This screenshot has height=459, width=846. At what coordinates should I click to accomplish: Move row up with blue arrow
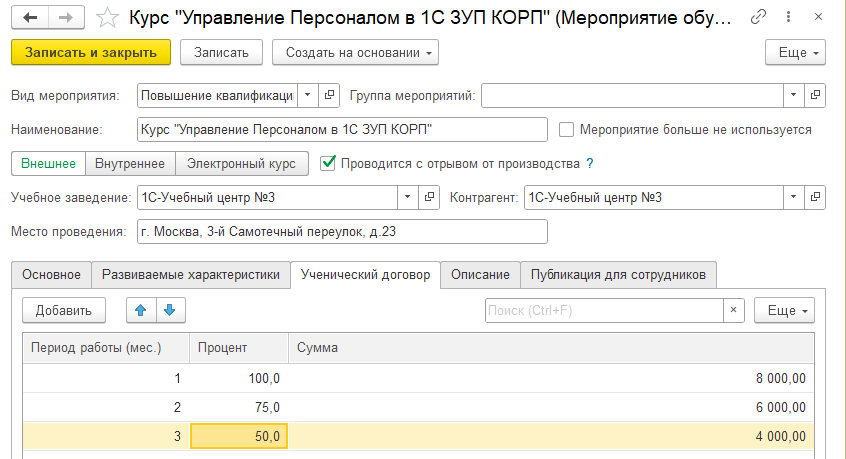click(x=141, y=310)
